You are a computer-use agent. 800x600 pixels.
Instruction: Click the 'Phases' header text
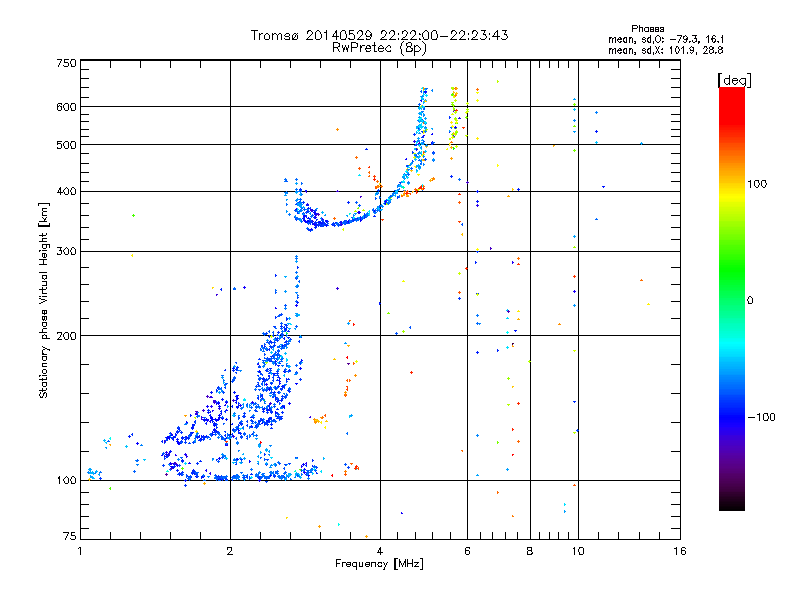[647, 29]
